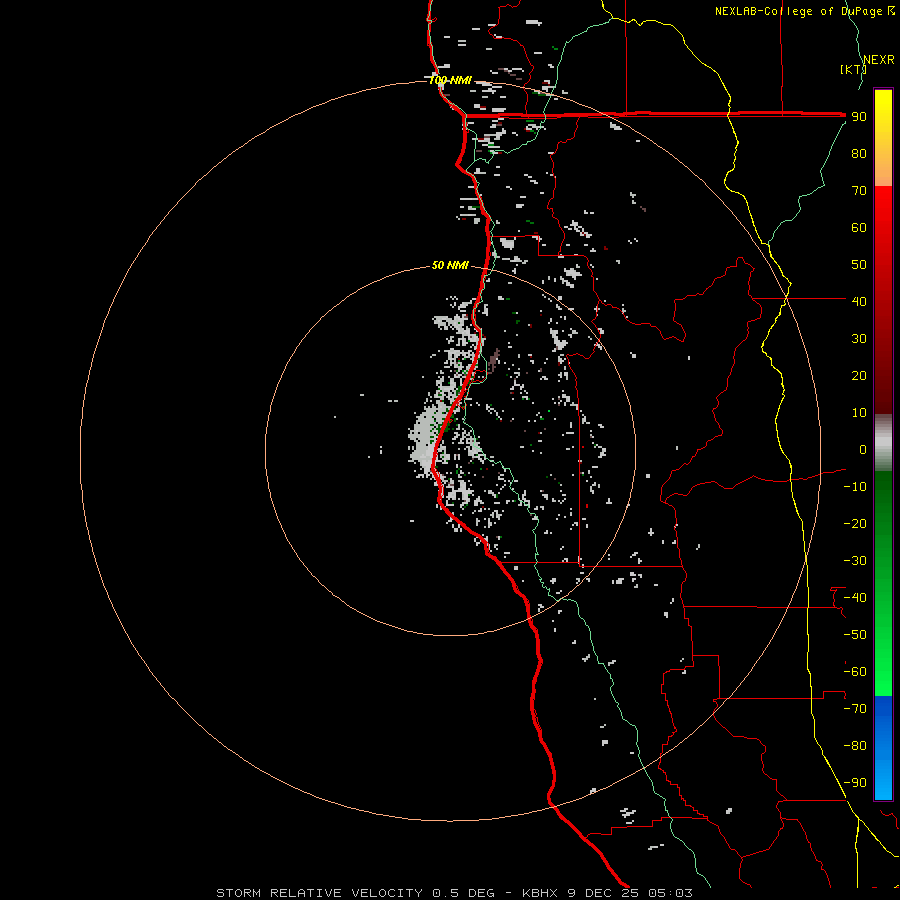900x900 pixels.
Task: Click the blue bottom segment of color bar
Action: 883,748
